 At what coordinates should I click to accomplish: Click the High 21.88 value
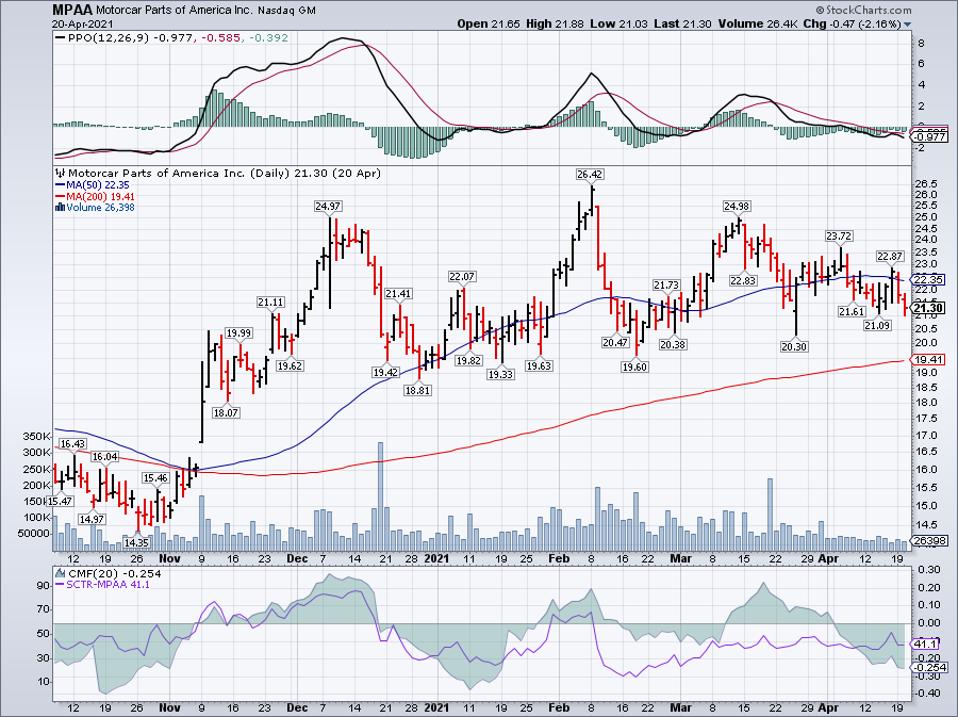point(556,24)
